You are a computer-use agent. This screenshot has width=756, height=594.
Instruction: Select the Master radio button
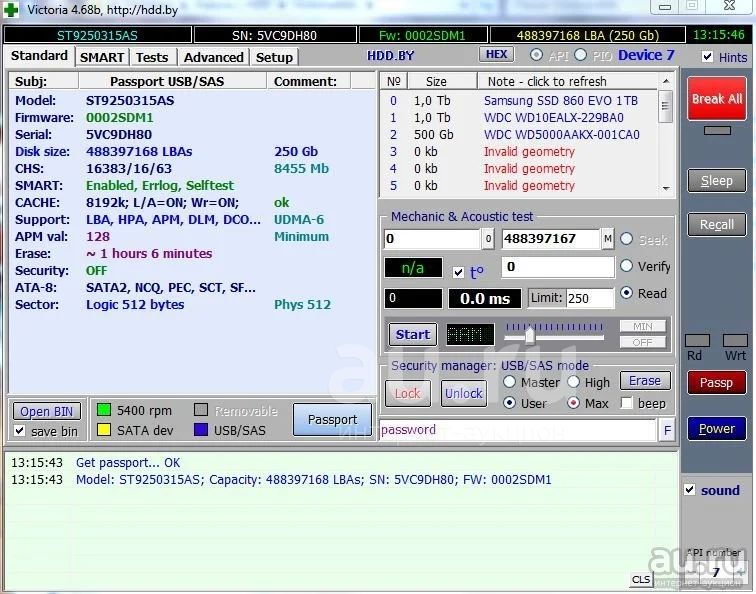click(510, 382)
